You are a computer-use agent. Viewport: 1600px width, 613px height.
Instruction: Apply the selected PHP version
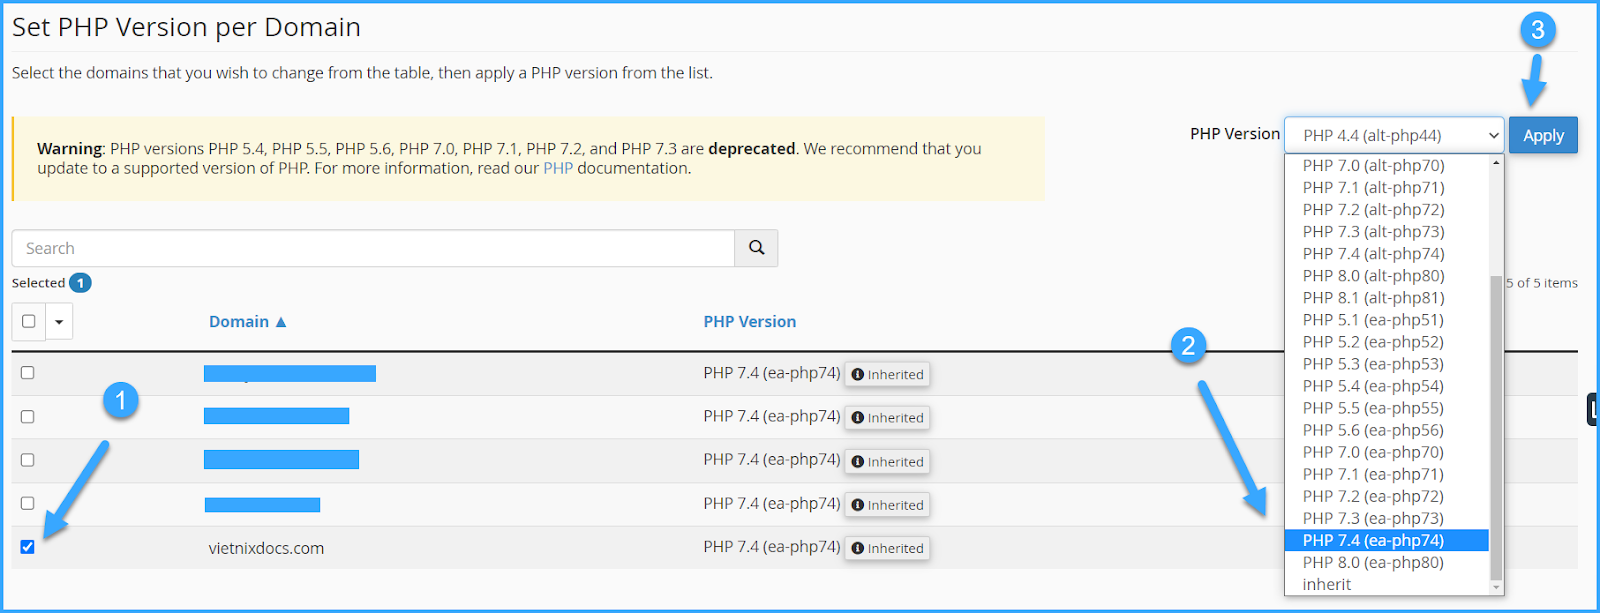1543,135
